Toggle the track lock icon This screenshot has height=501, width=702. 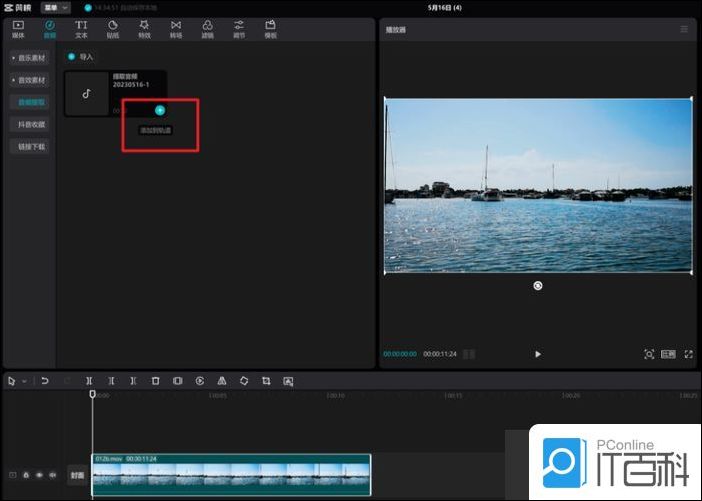tap(26, 475)
